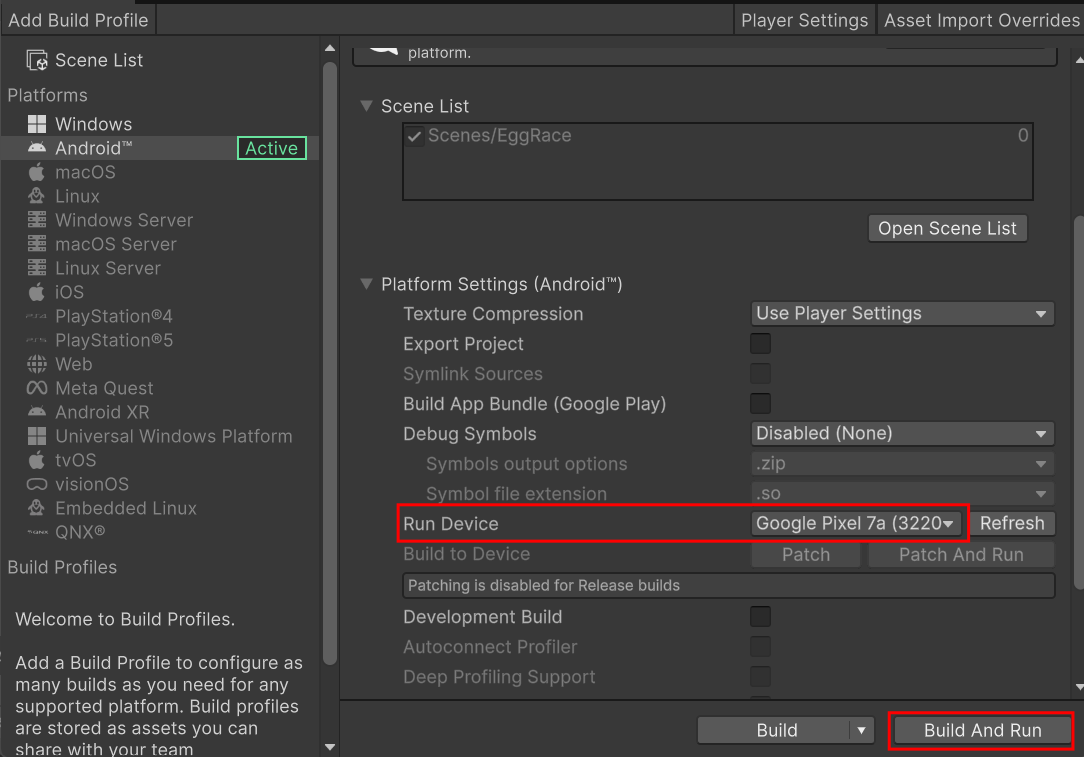
Task: Click the Android XR icon
Action: [x=37, y=412]
